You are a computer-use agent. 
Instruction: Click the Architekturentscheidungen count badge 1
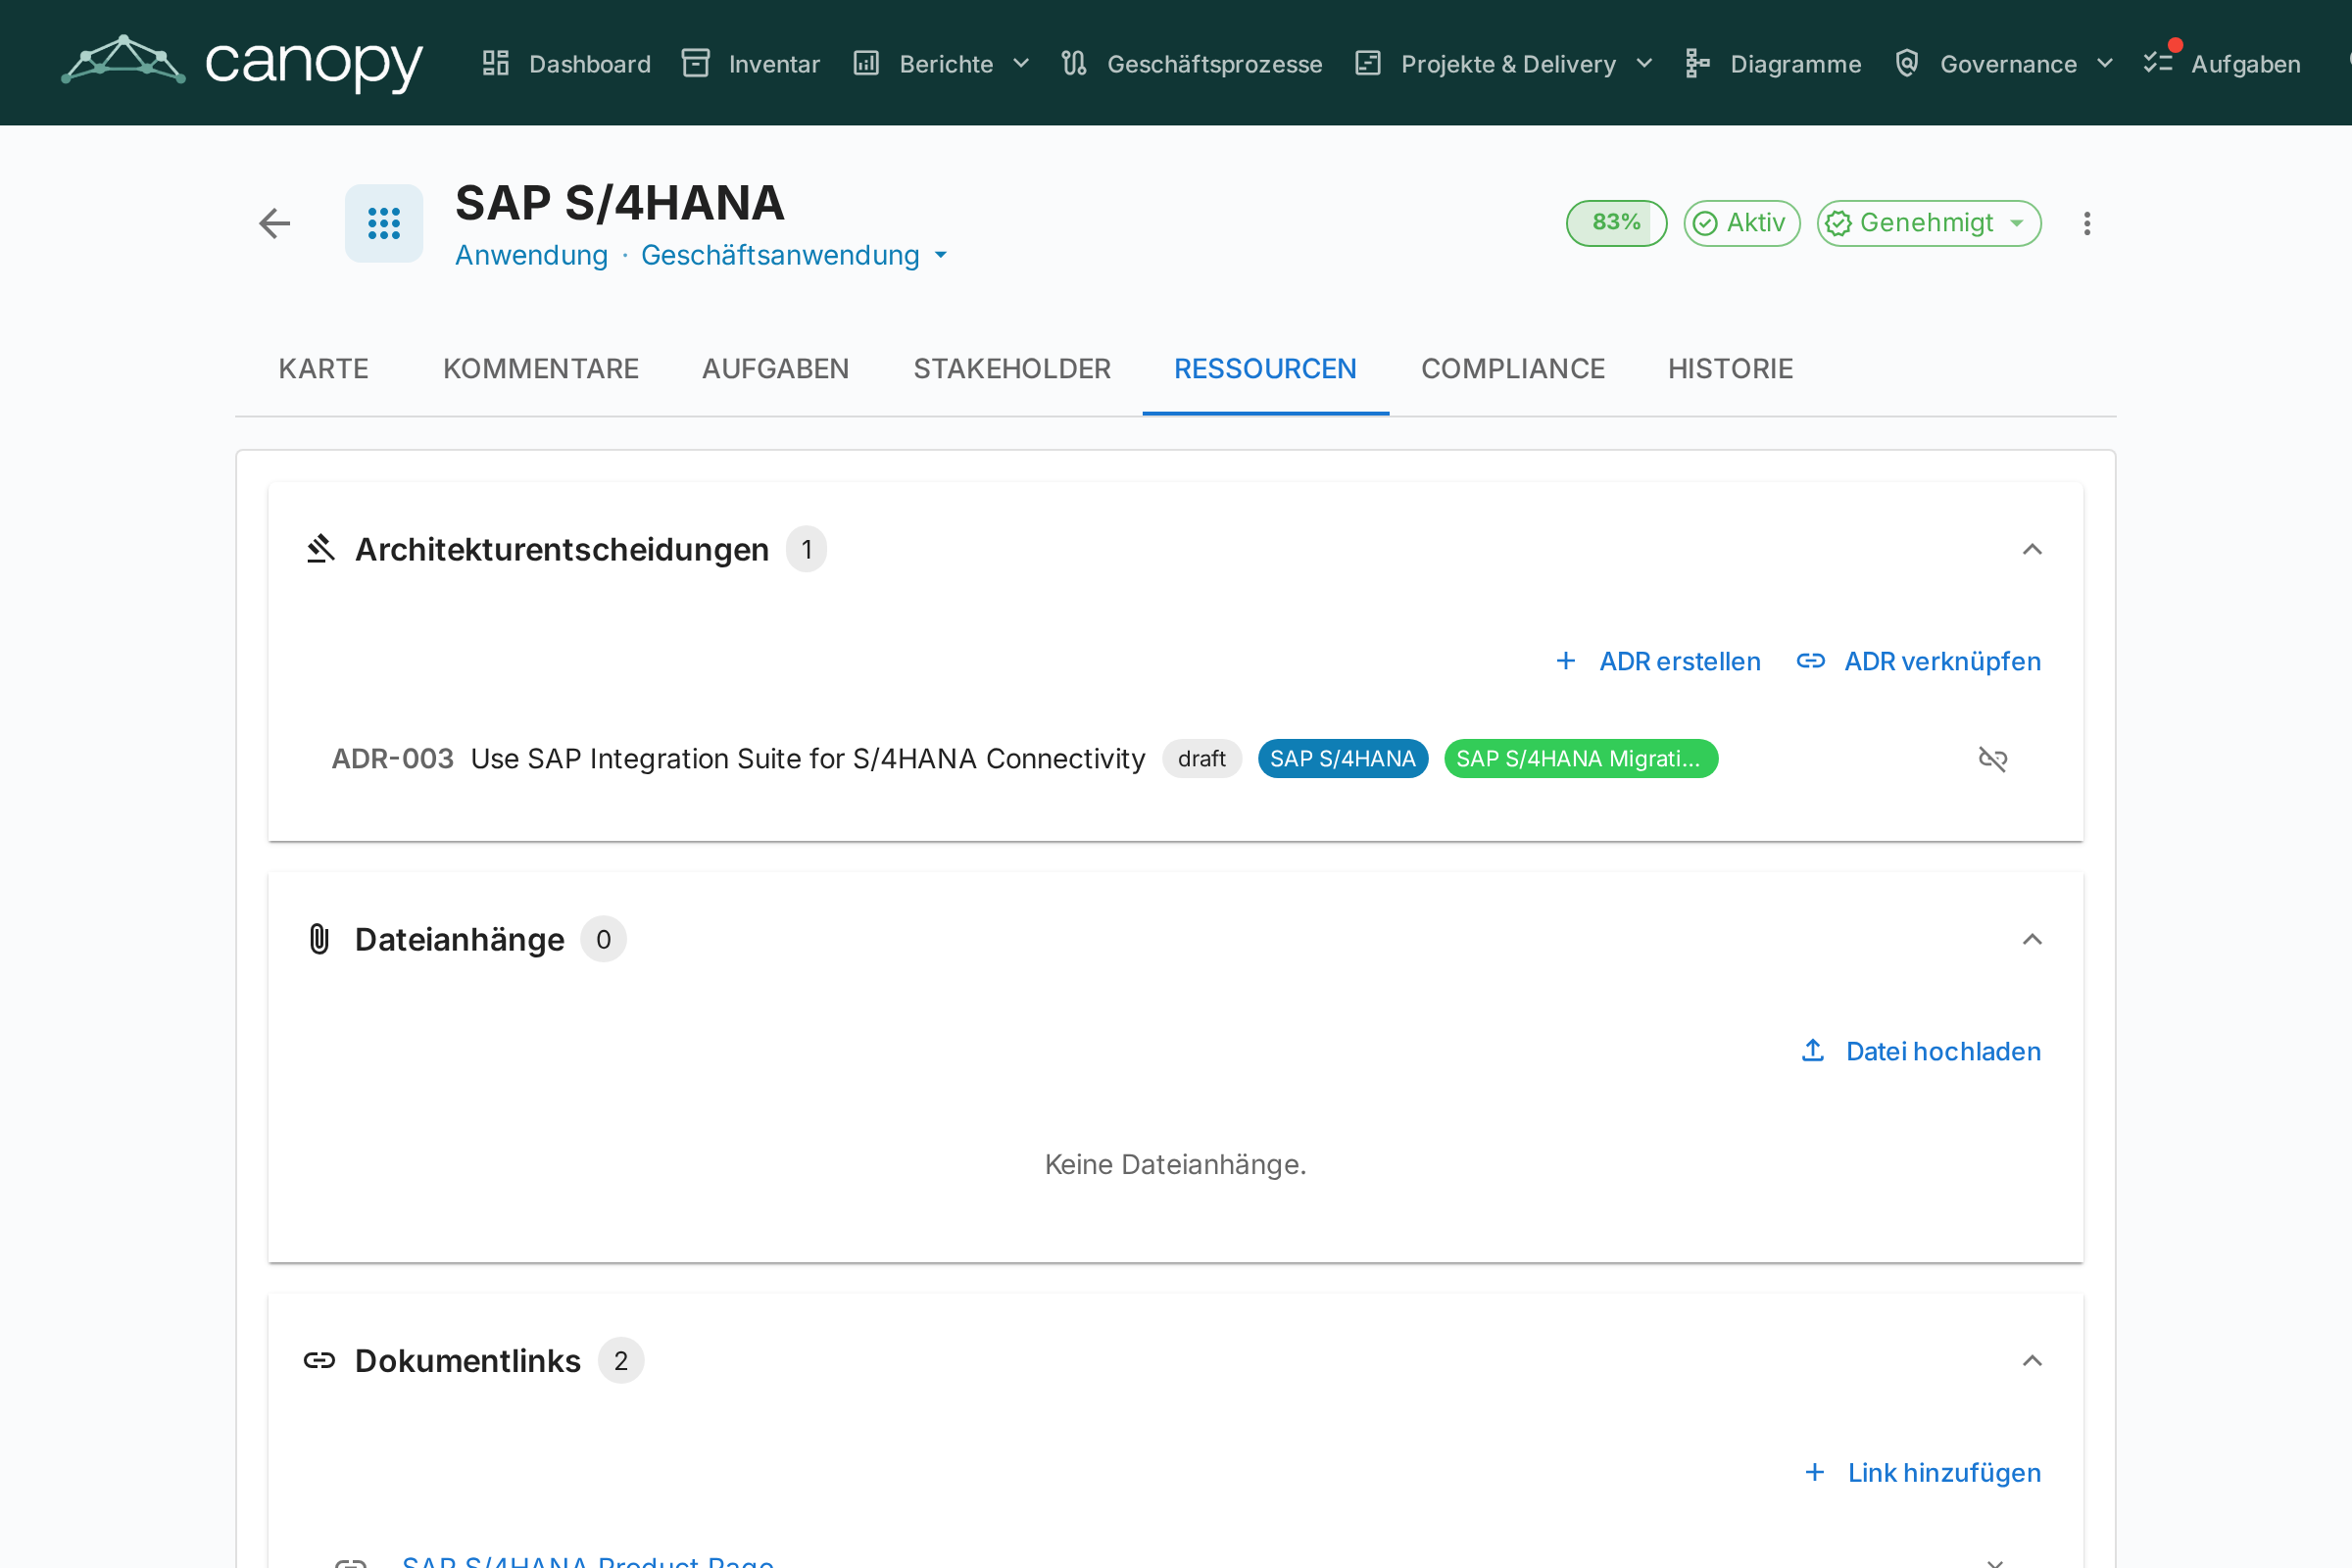coord(806,549)
